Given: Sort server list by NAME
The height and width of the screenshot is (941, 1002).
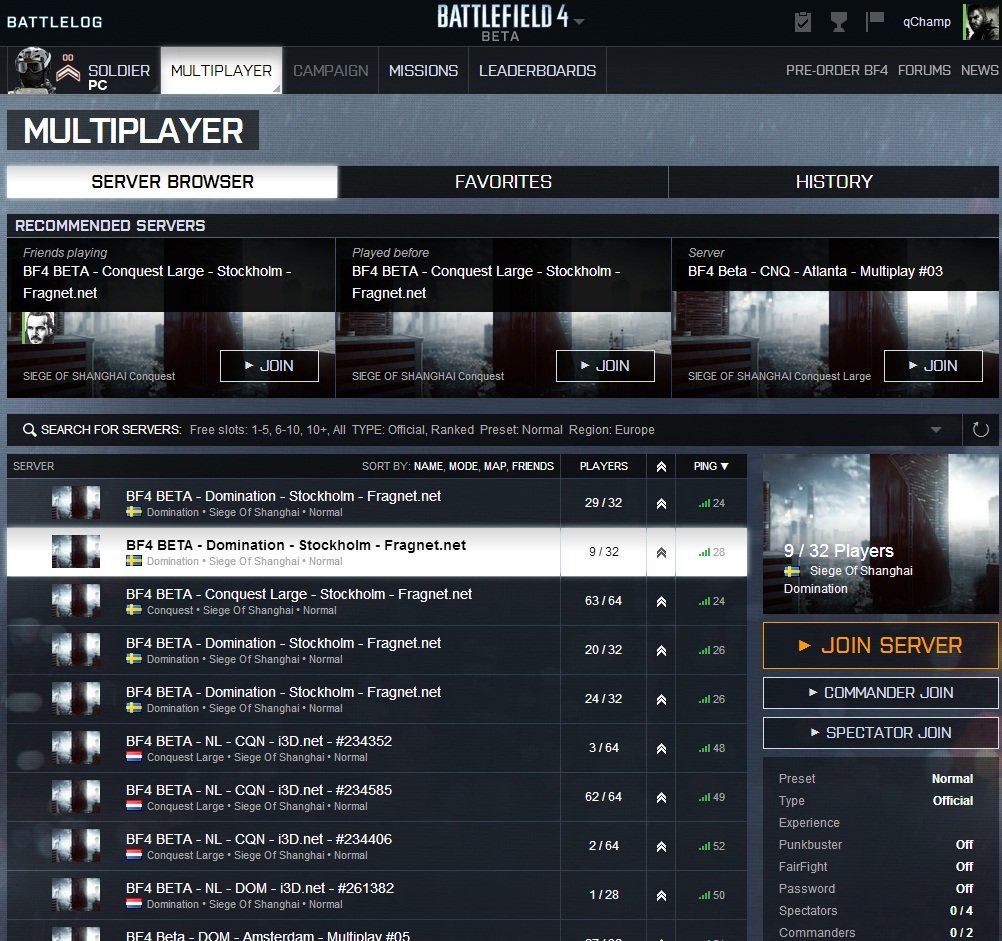Looking at the screenshot, I should 428,466.
